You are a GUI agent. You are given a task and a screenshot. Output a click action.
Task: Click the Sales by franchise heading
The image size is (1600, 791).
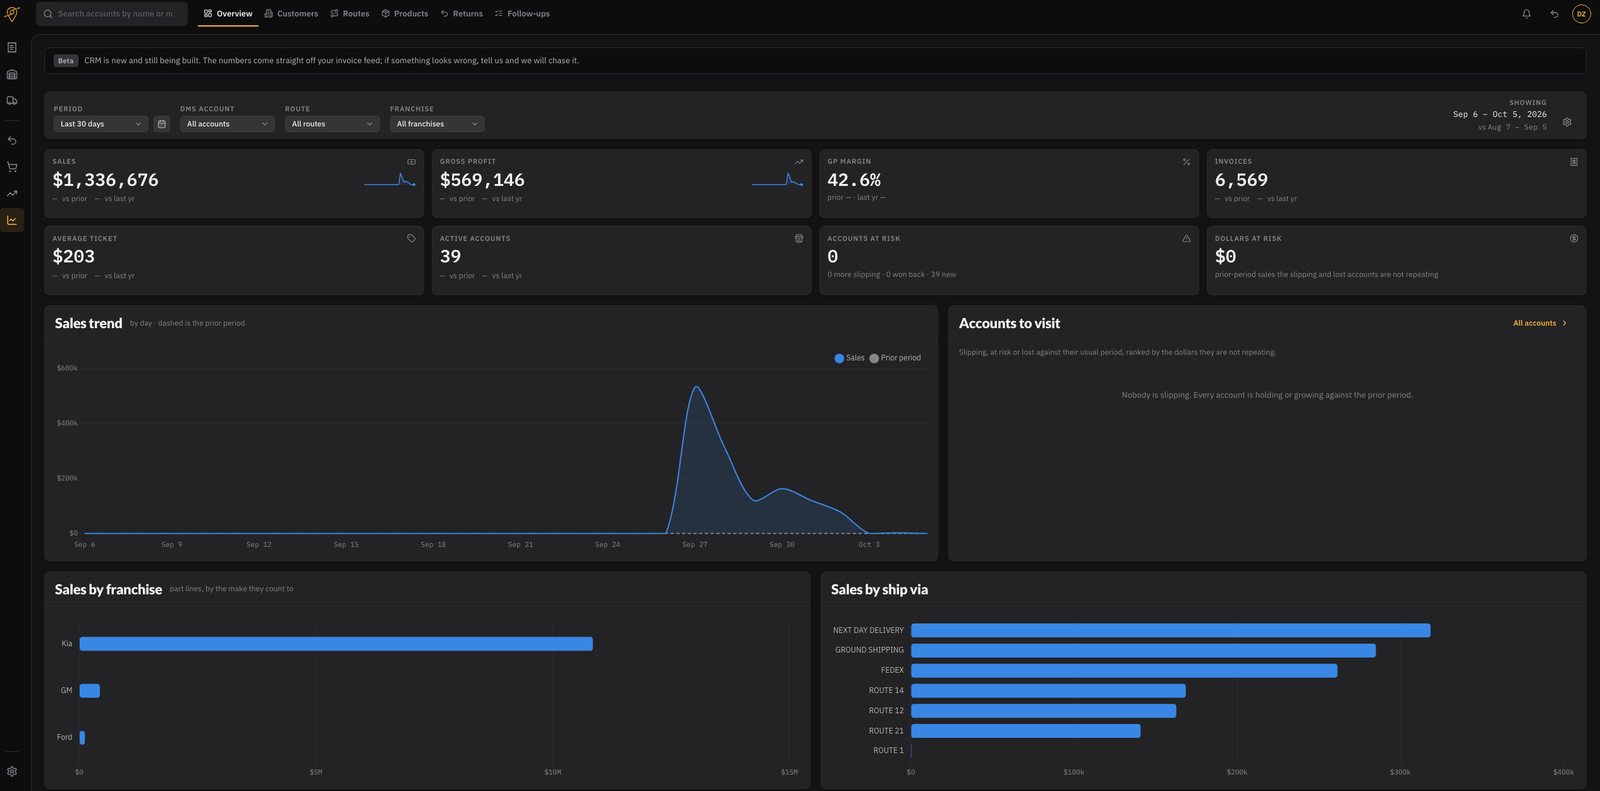[108, 590]
